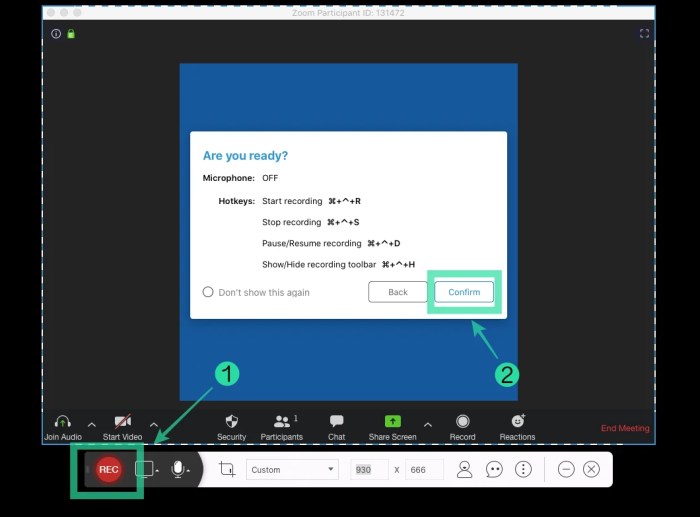Click the Microphone OFF status text
Image resolution: width=700 pixels, height=517 pixels.
[240, 178]
